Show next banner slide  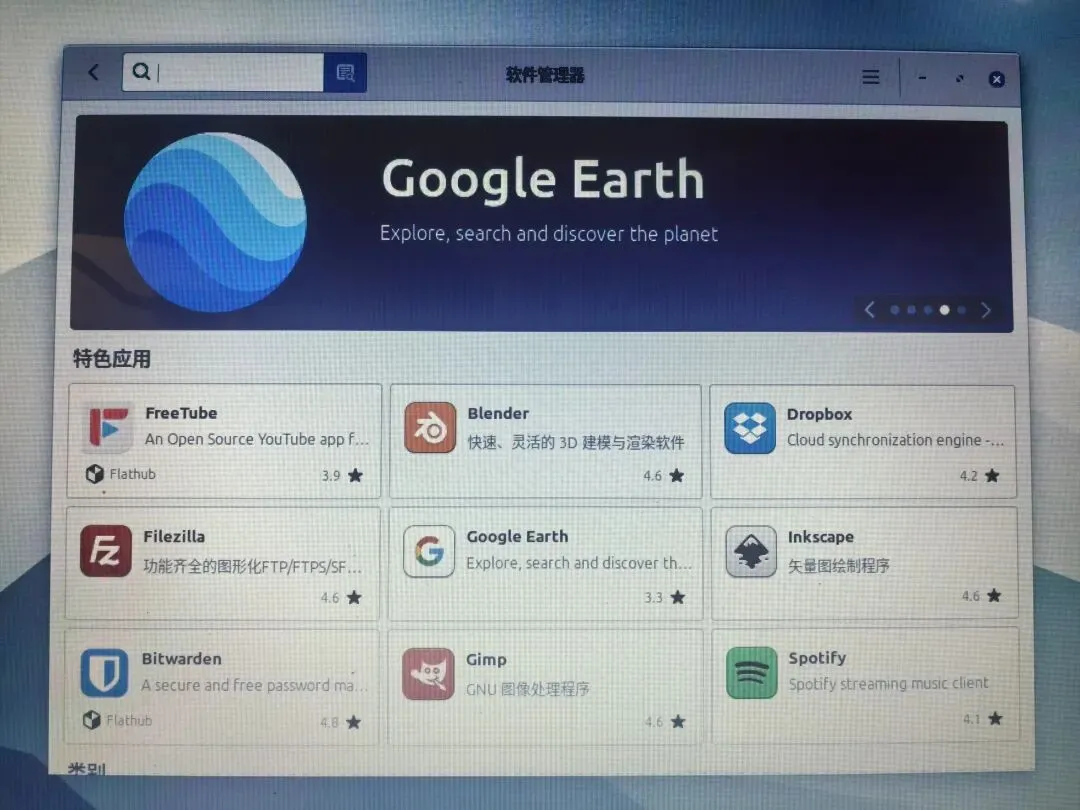[x=986, y=311]
